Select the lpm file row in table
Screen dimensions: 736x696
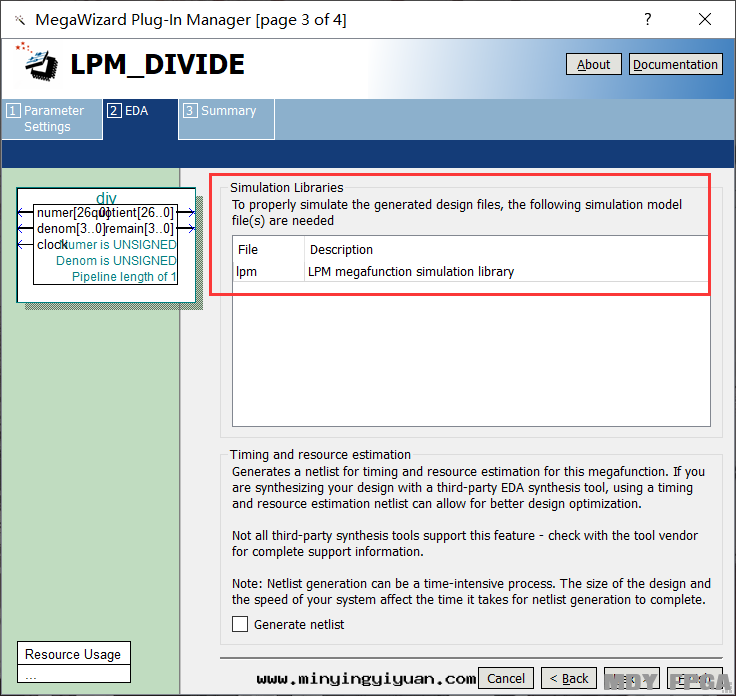pyautogui.click(x=248, y=271)
